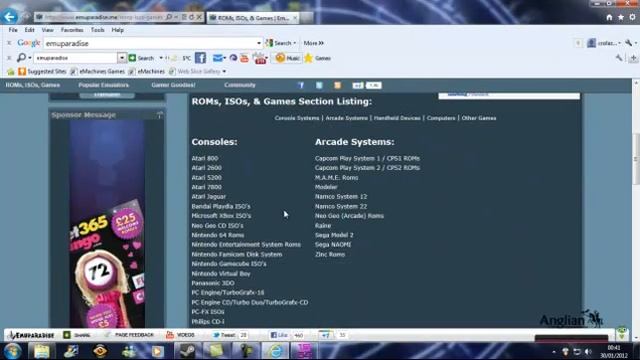Open Microsoft Xbox ISO's link

pos(221,216)
